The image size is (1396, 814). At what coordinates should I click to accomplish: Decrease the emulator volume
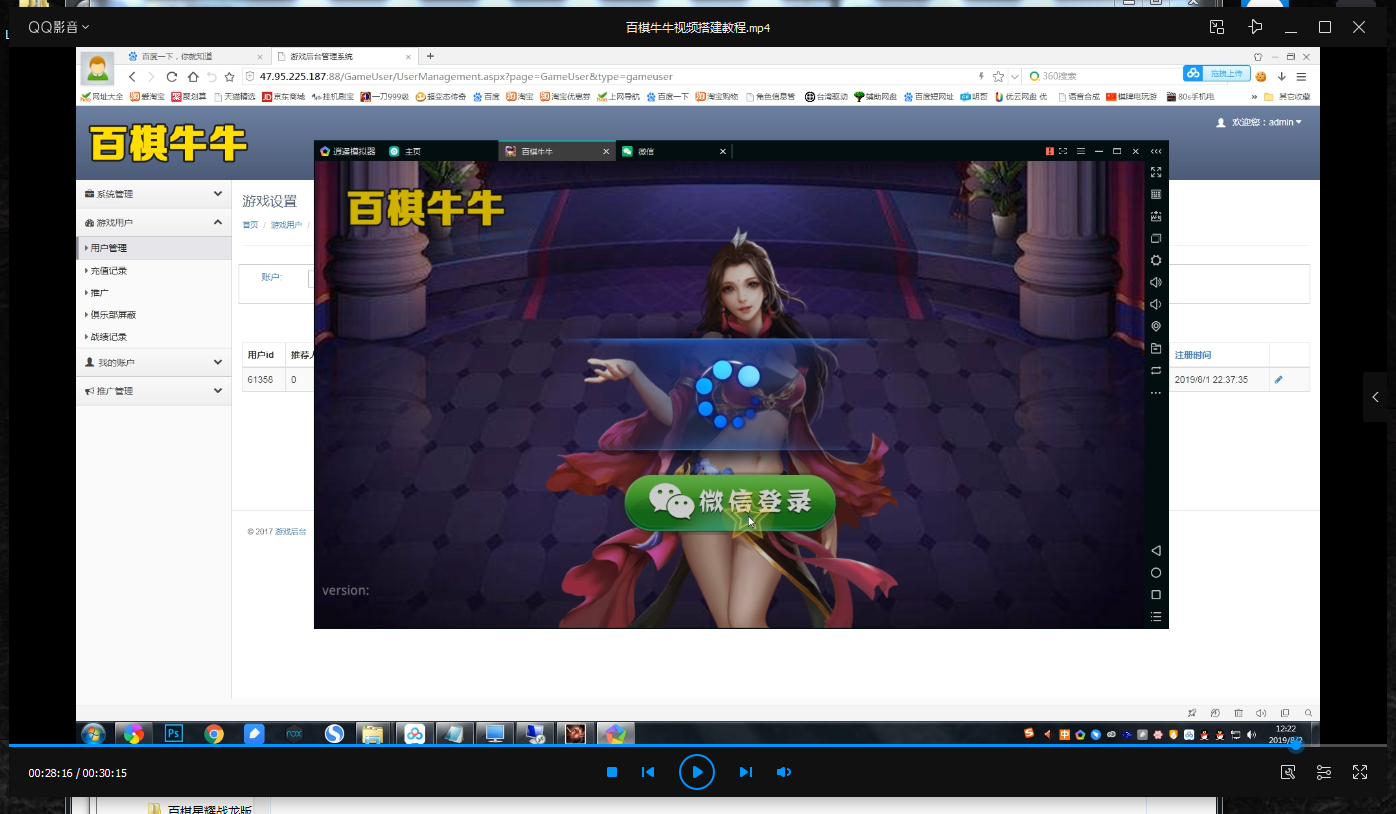1156,304
